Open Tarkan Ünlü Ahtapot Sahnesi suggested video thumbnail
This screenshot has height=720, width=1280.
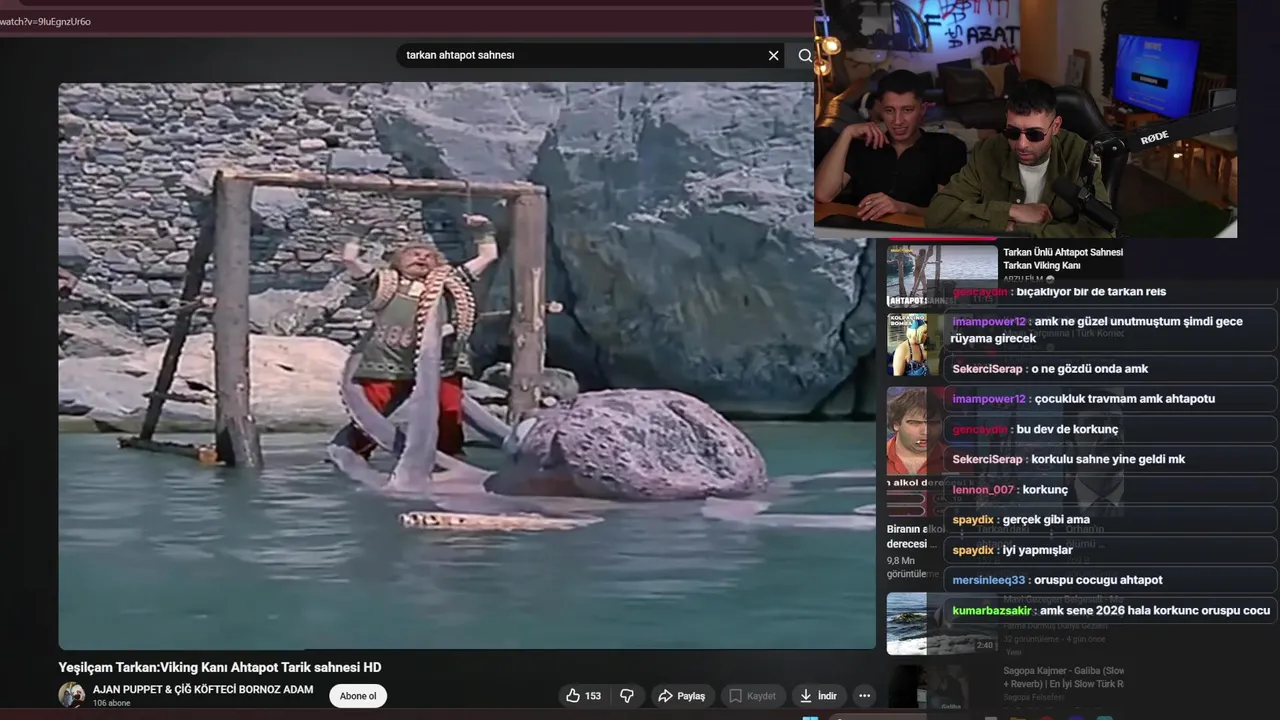[941, 276]
